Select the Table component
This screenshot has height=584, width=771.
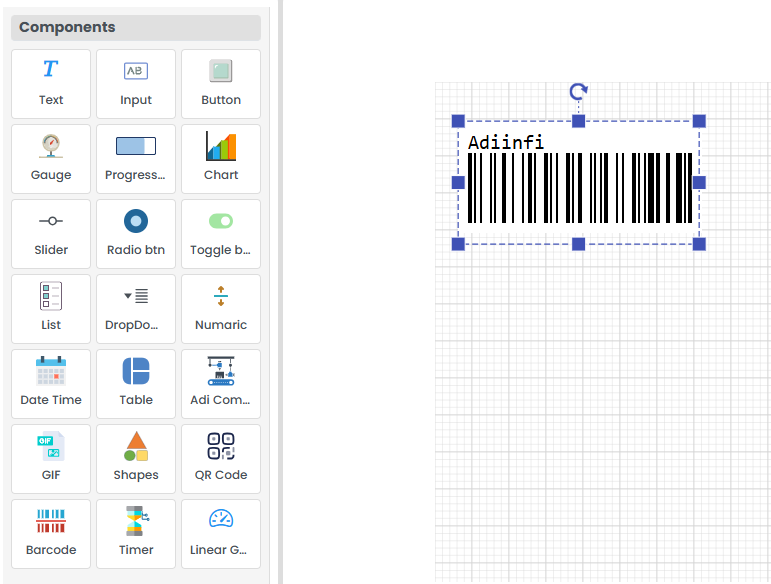[136, 384]
